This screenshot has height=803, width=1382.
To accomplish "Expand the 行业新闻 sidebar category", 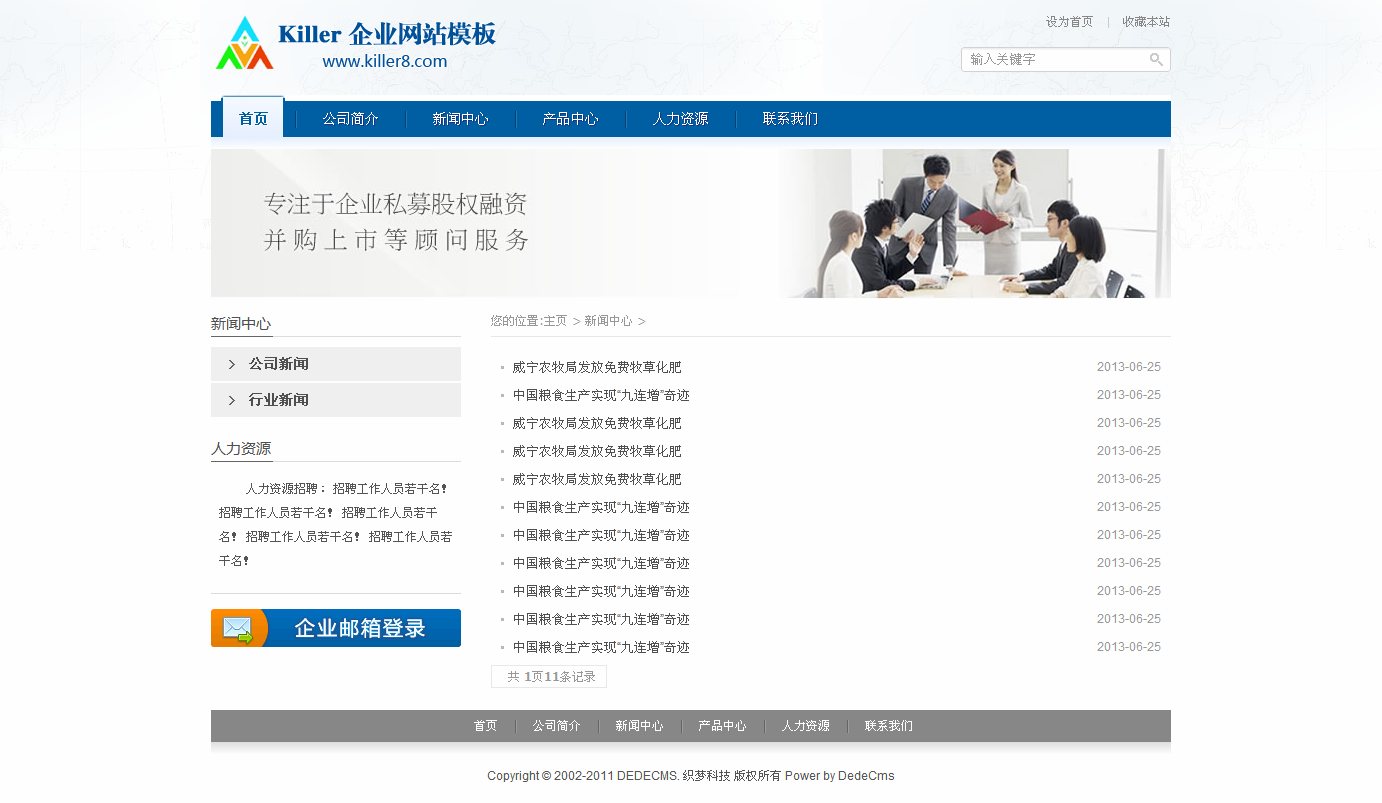I will tap(278, 400).
